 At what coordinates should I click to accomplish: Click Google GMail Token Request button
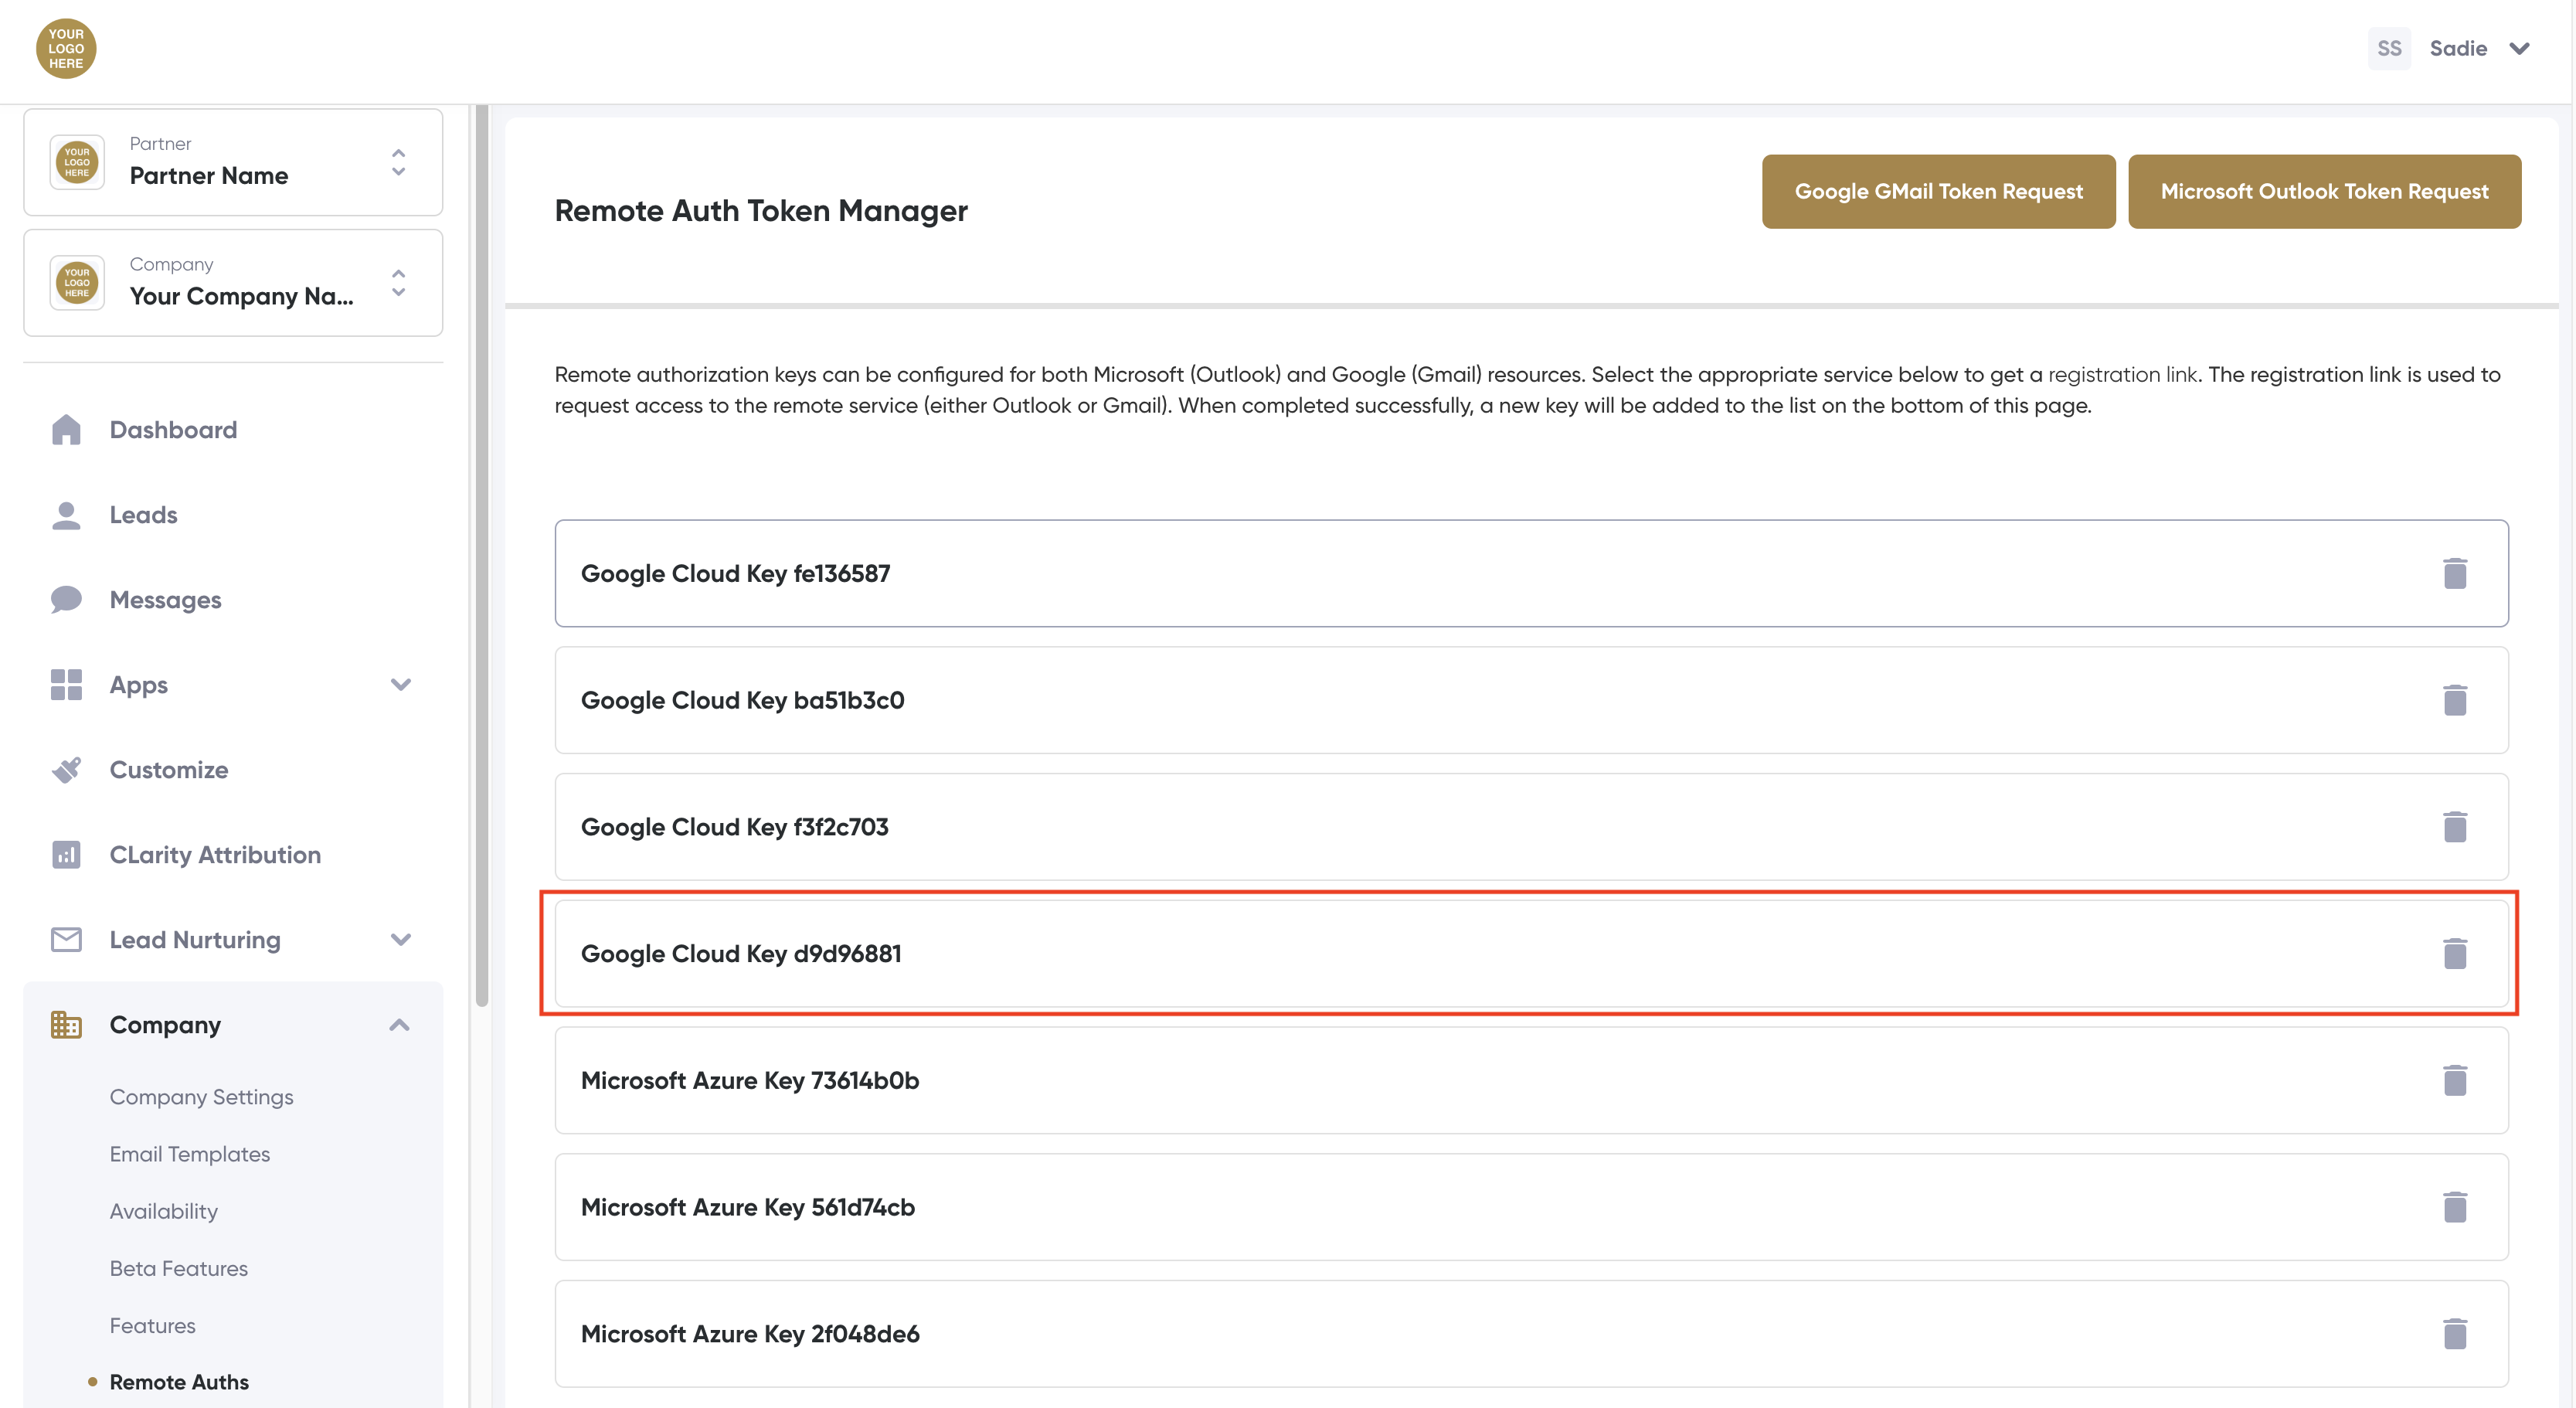point(1937,191)
